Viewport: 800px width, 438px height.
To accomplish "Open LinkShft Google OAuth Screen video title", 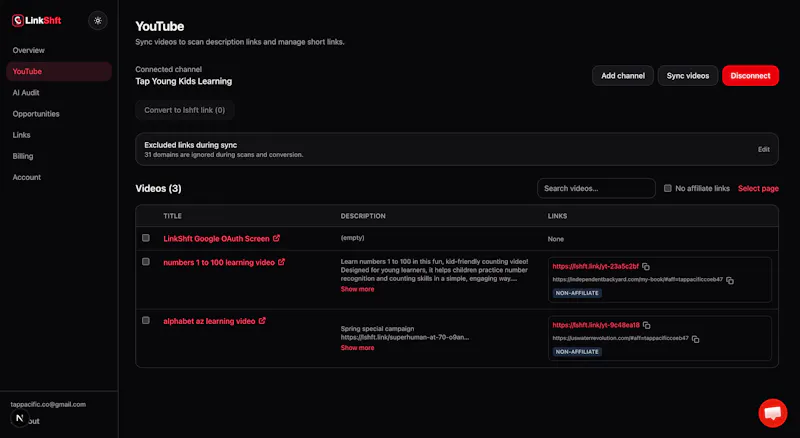I will coord(216,238).
